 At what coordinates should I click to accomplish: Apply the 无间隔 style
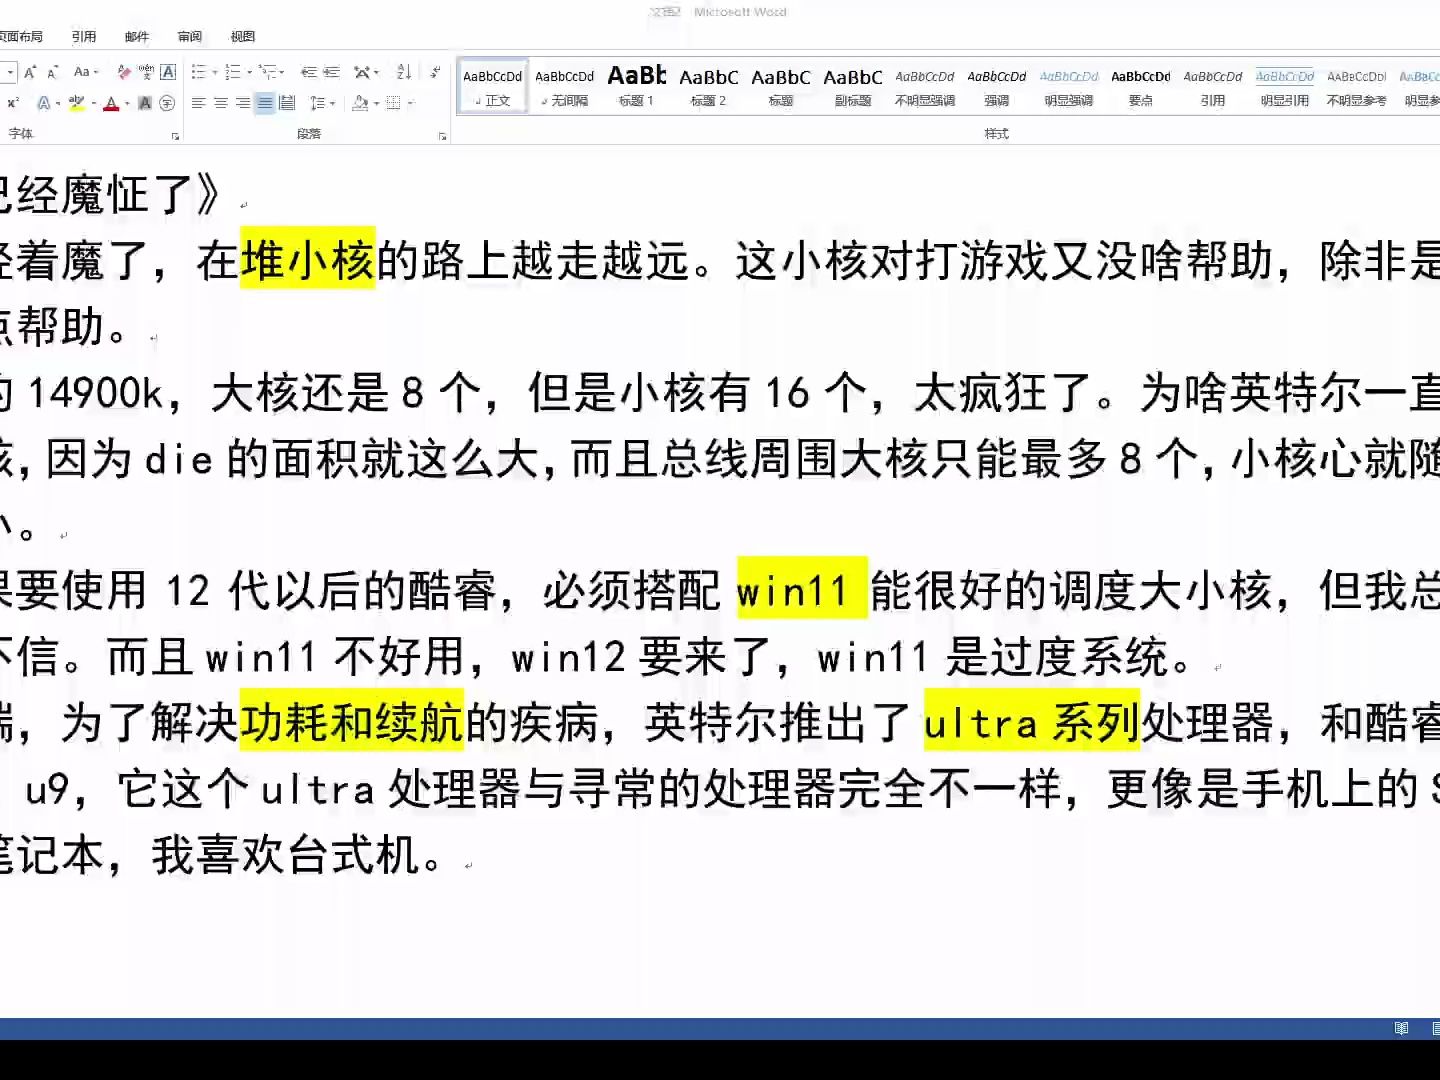(x=565, y=86)
